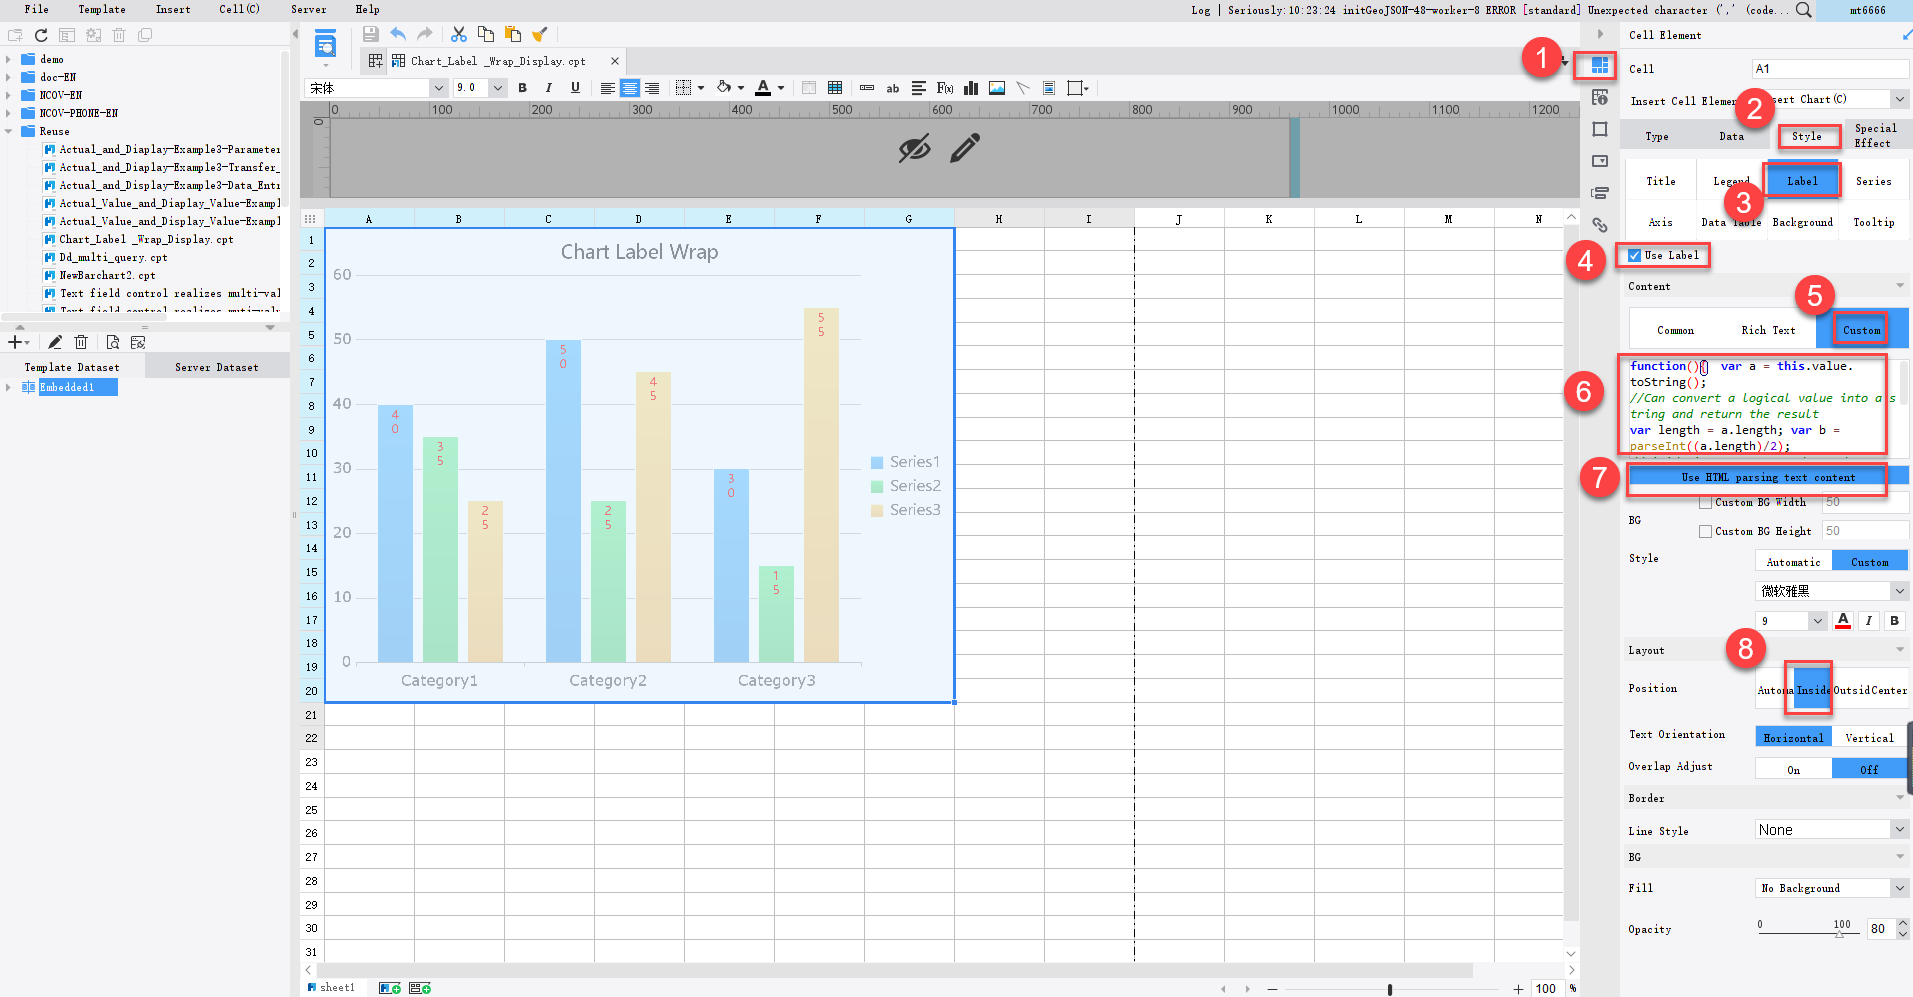Turn Overlap Adjust On
The height and width of the screenshot is (997, 1913).
pyautogui.click(x=1793, y=768)
